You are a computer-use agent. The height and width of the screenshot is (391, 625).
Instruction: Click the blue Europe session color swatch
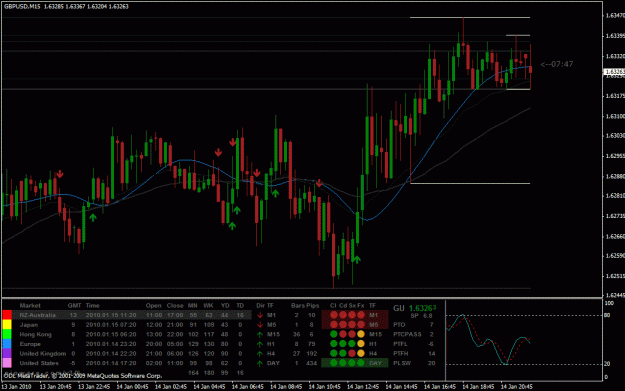(7, 344)
